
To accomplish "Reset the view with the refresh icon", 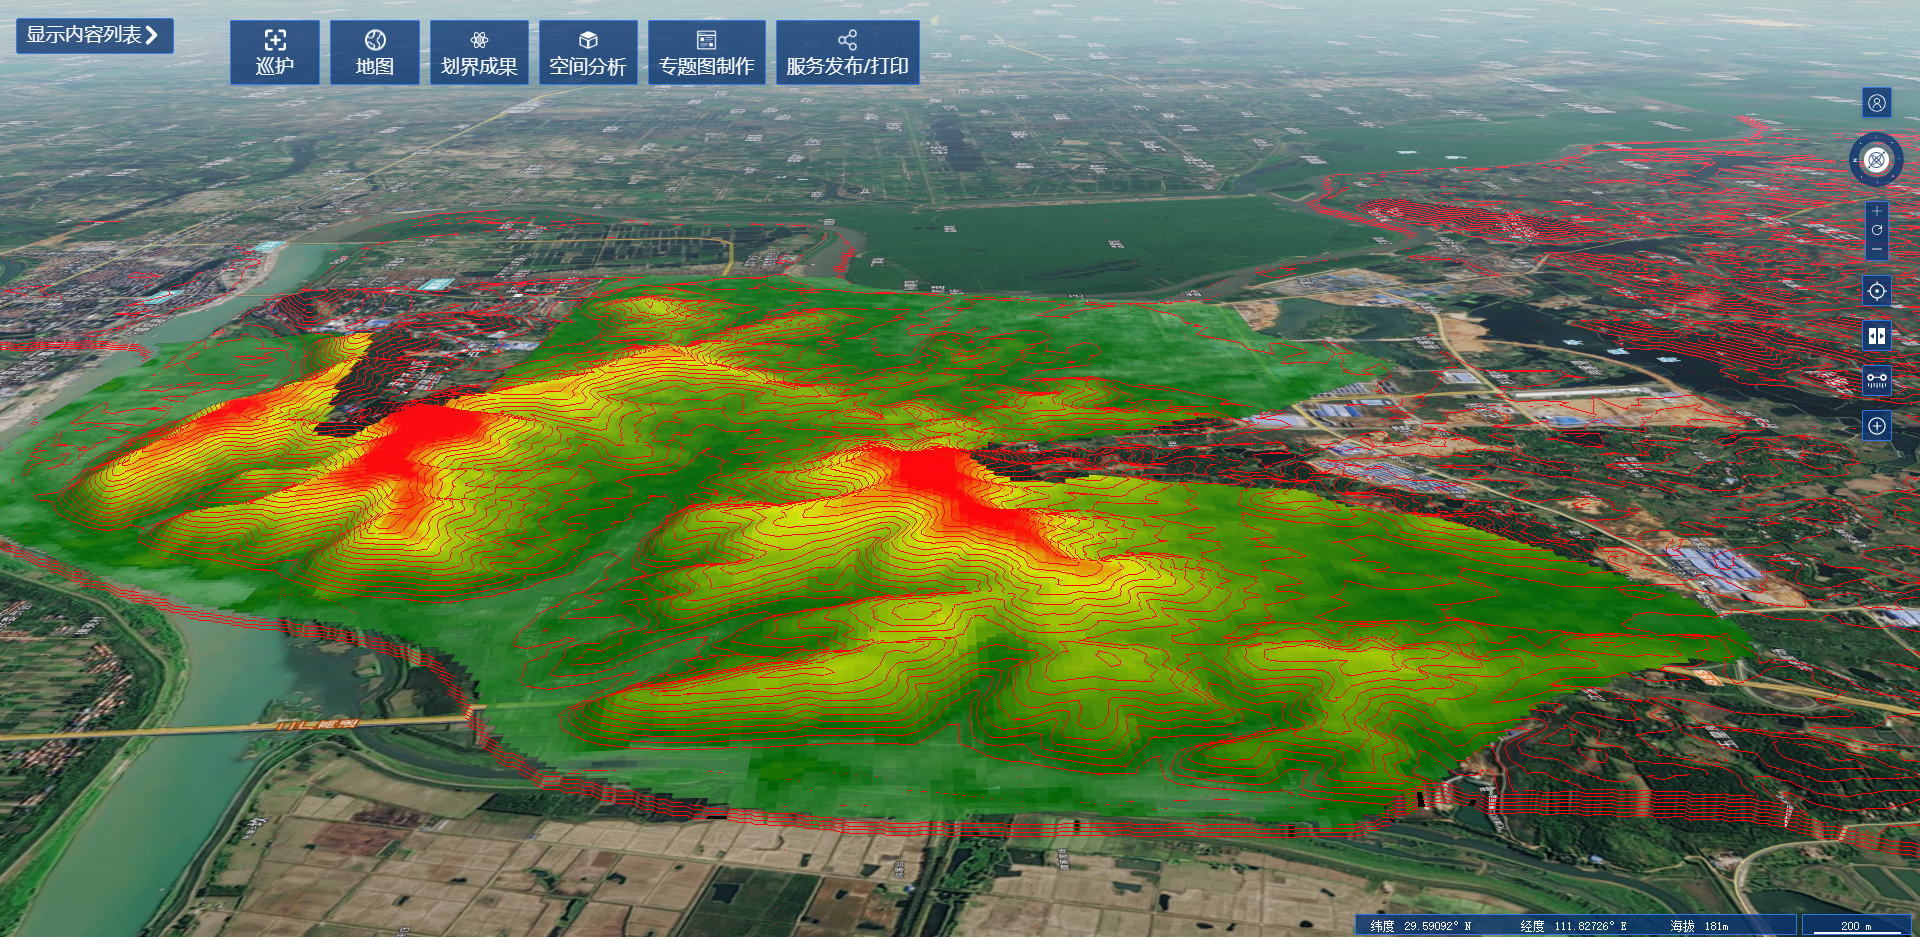I will coord(1876,230).
